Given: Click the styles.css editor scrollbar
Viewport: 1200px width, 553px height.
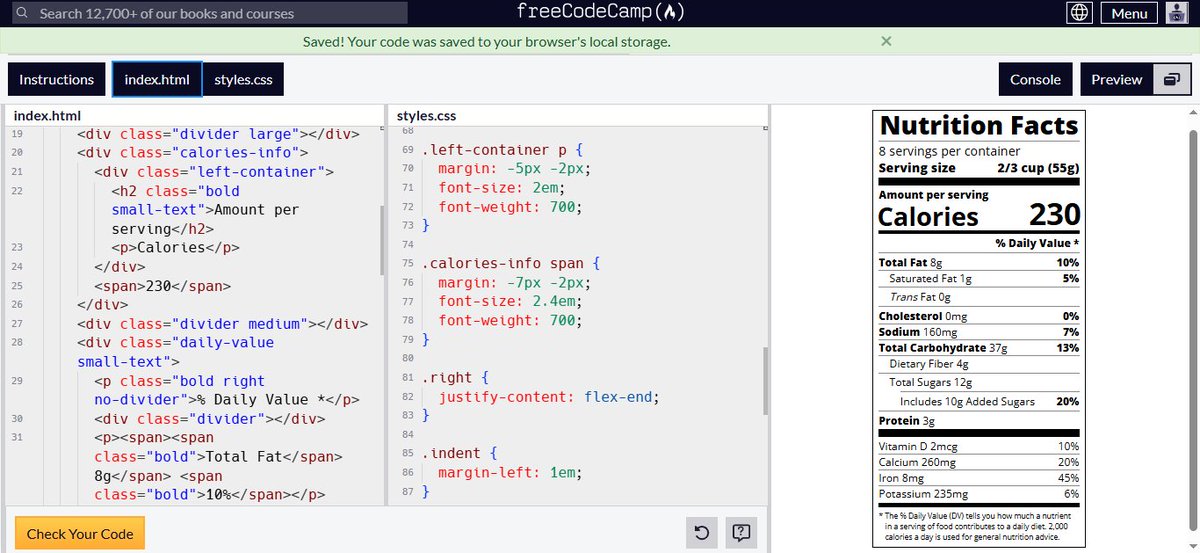Looking at the screenshot, I should [767, 381].
